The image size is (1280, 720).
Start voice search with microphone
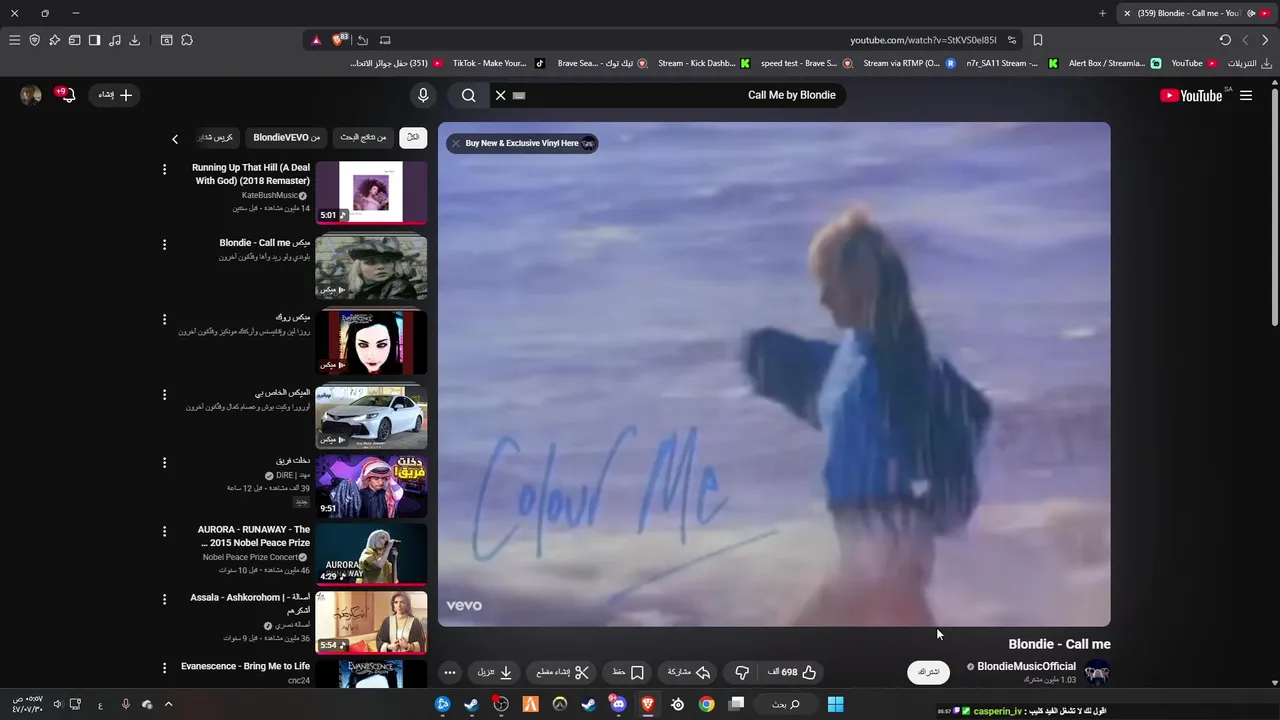pyautogui.click(x=423, y=95)
